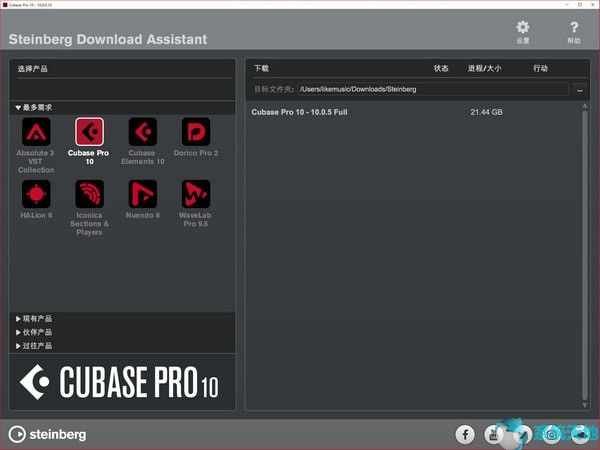Click the target folder path field

click(433, 89)
